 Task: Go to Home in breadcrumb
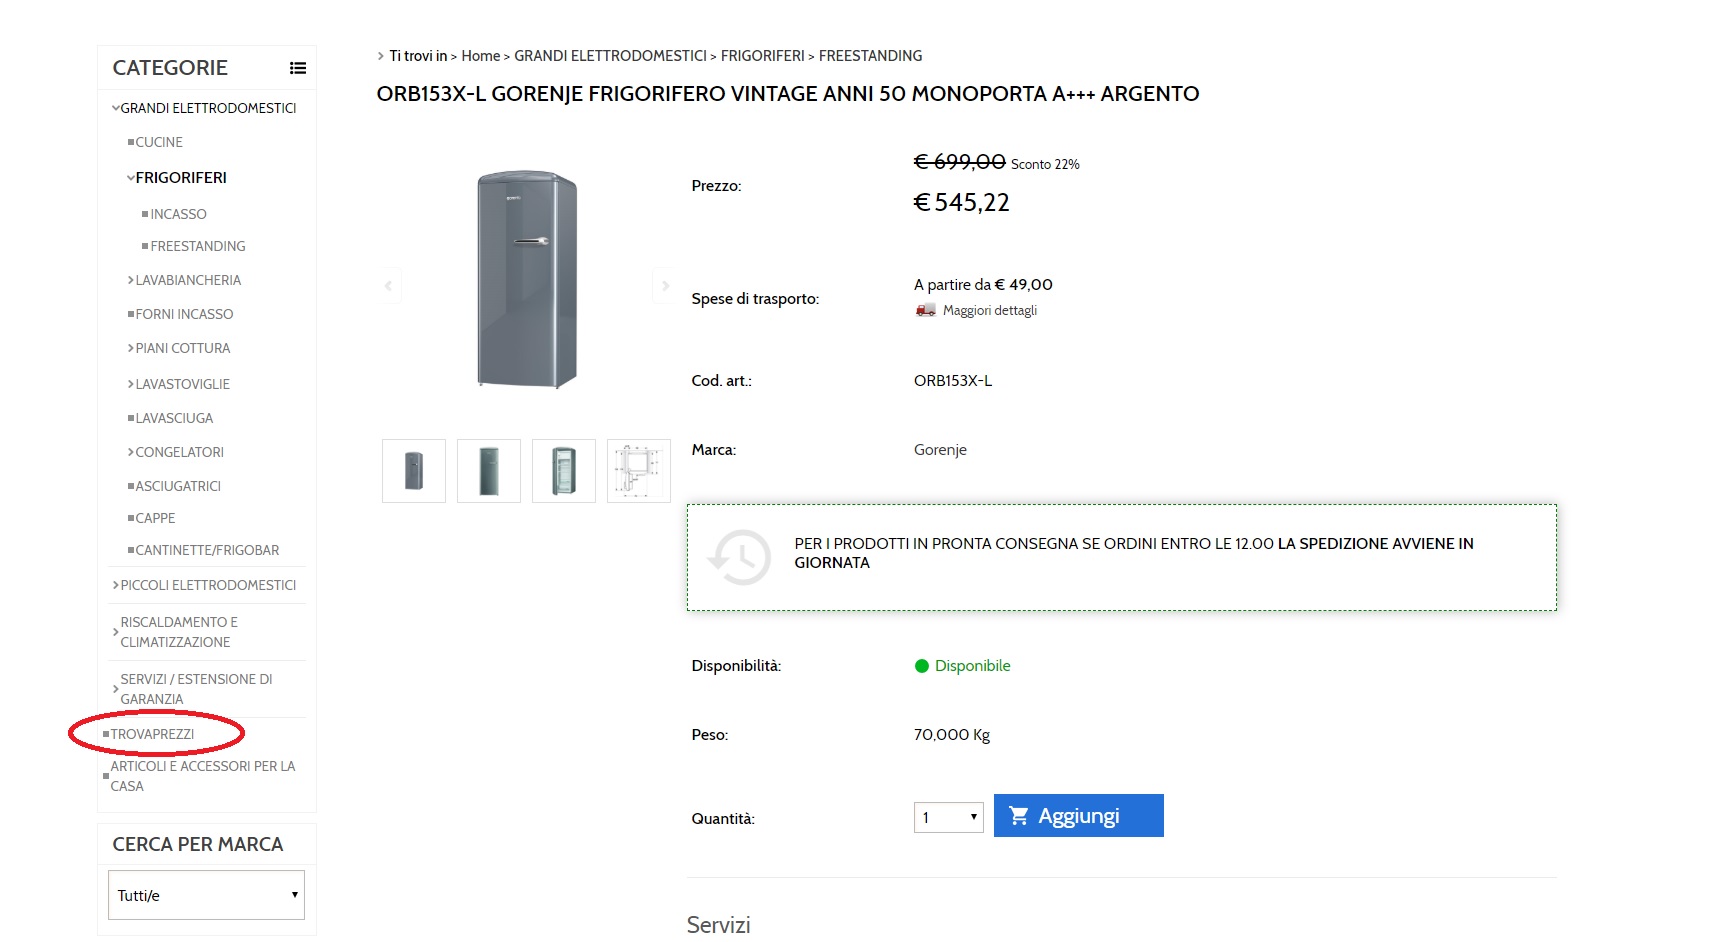(x=480, y=56)
